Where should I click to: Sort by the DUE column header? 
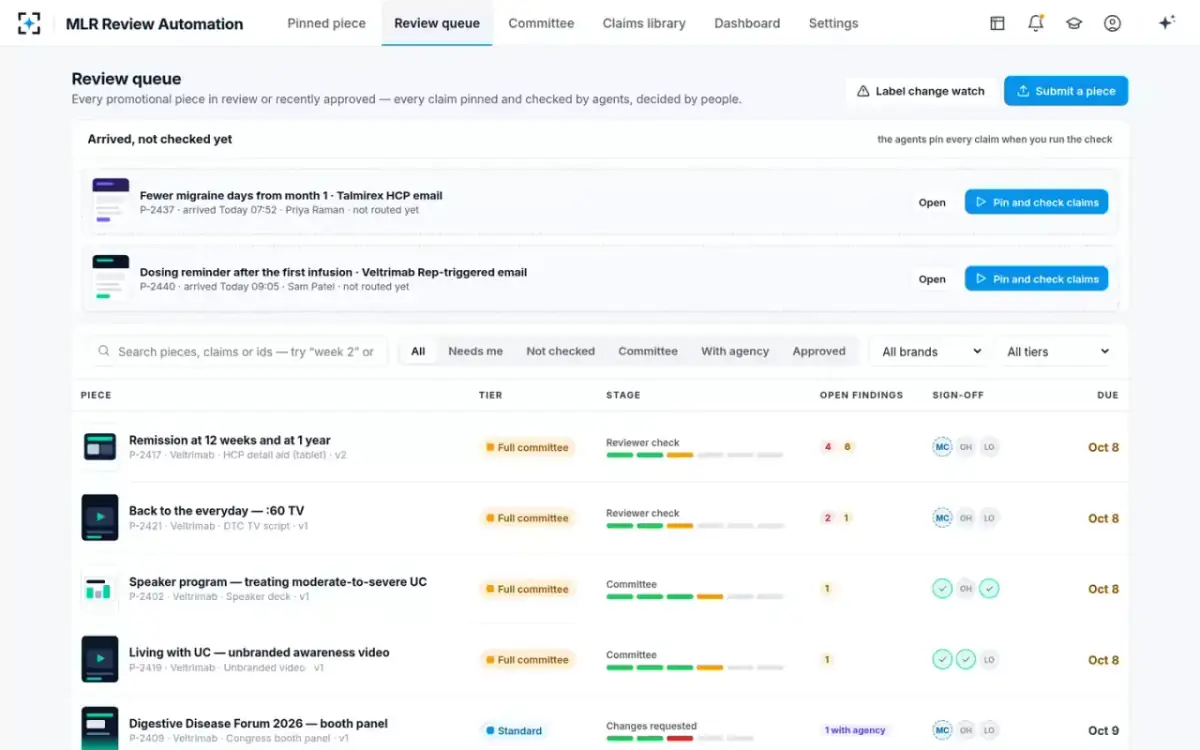coord(1107,395)
